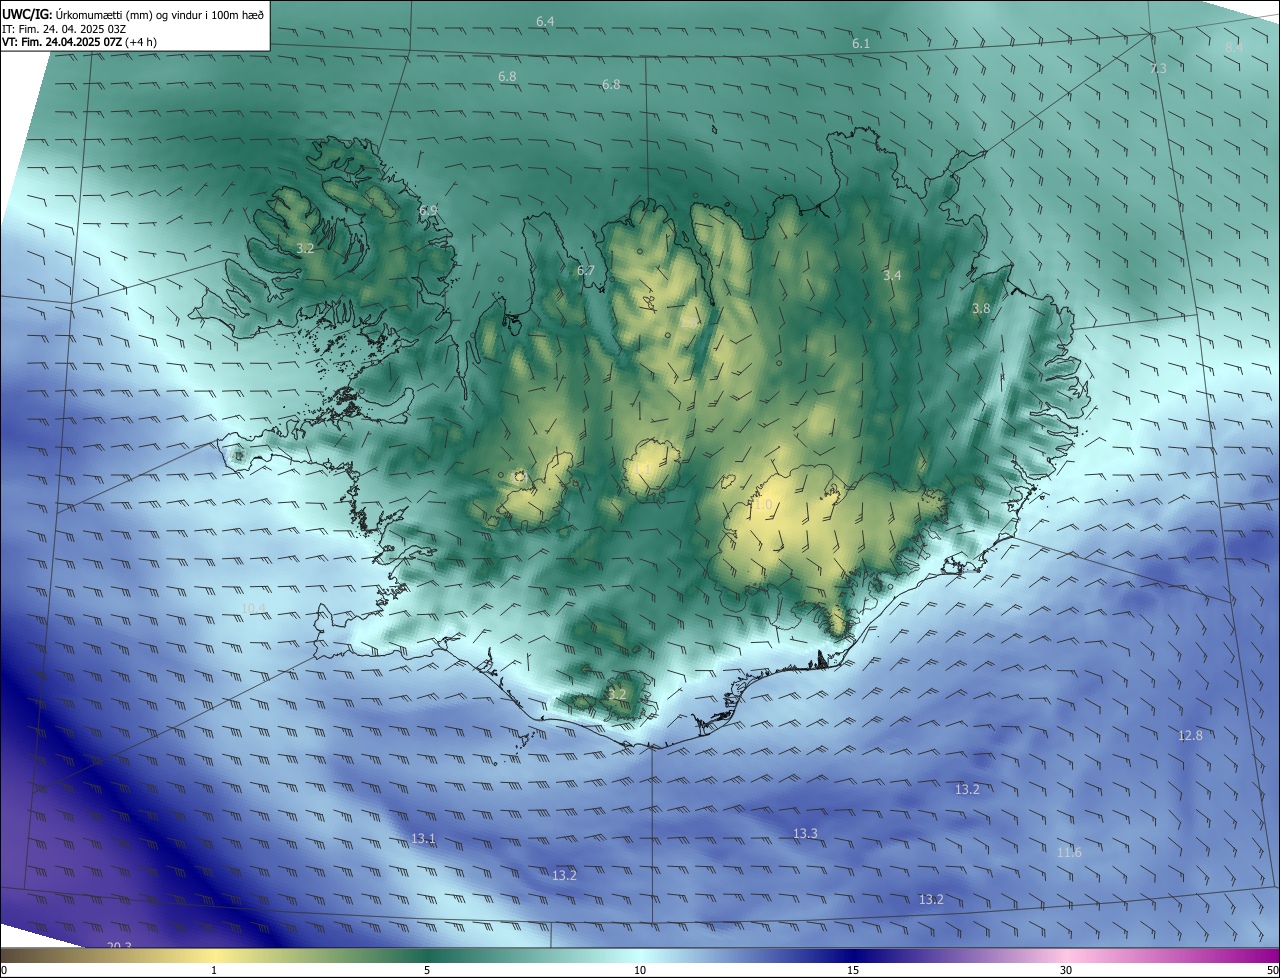
Task: Click the 6.1 value label on the map
Action: point(861,44)
